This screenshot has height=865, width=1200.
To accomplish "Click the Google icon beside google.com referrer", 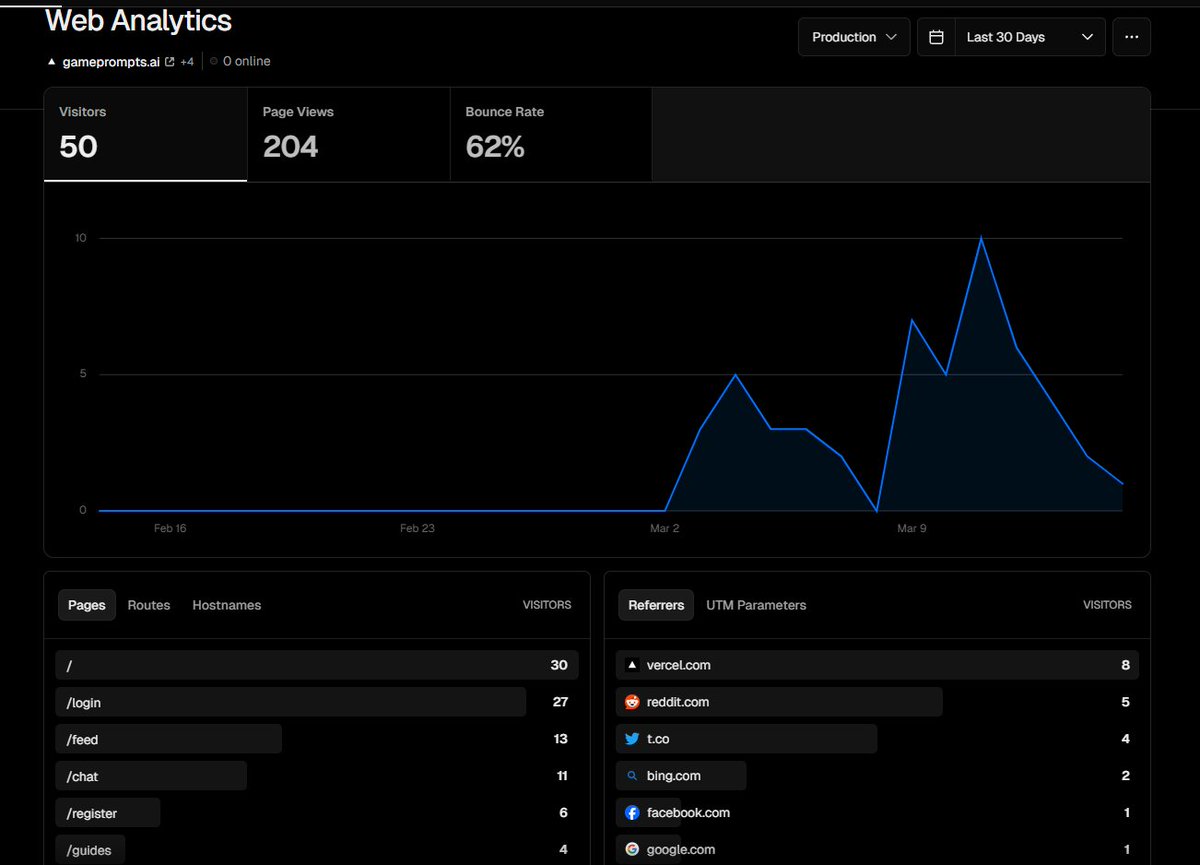I will [632, 849].
